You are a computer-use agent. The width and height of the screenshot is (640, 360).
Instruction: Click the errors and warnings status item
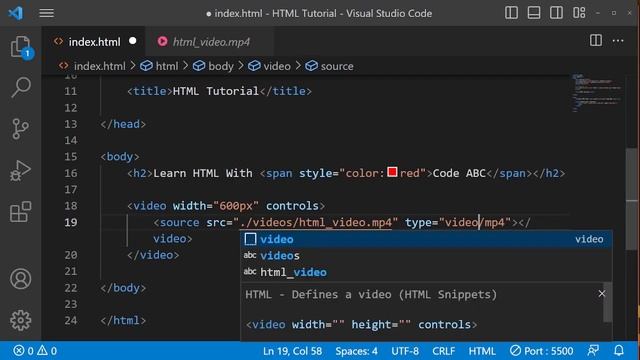35,351
